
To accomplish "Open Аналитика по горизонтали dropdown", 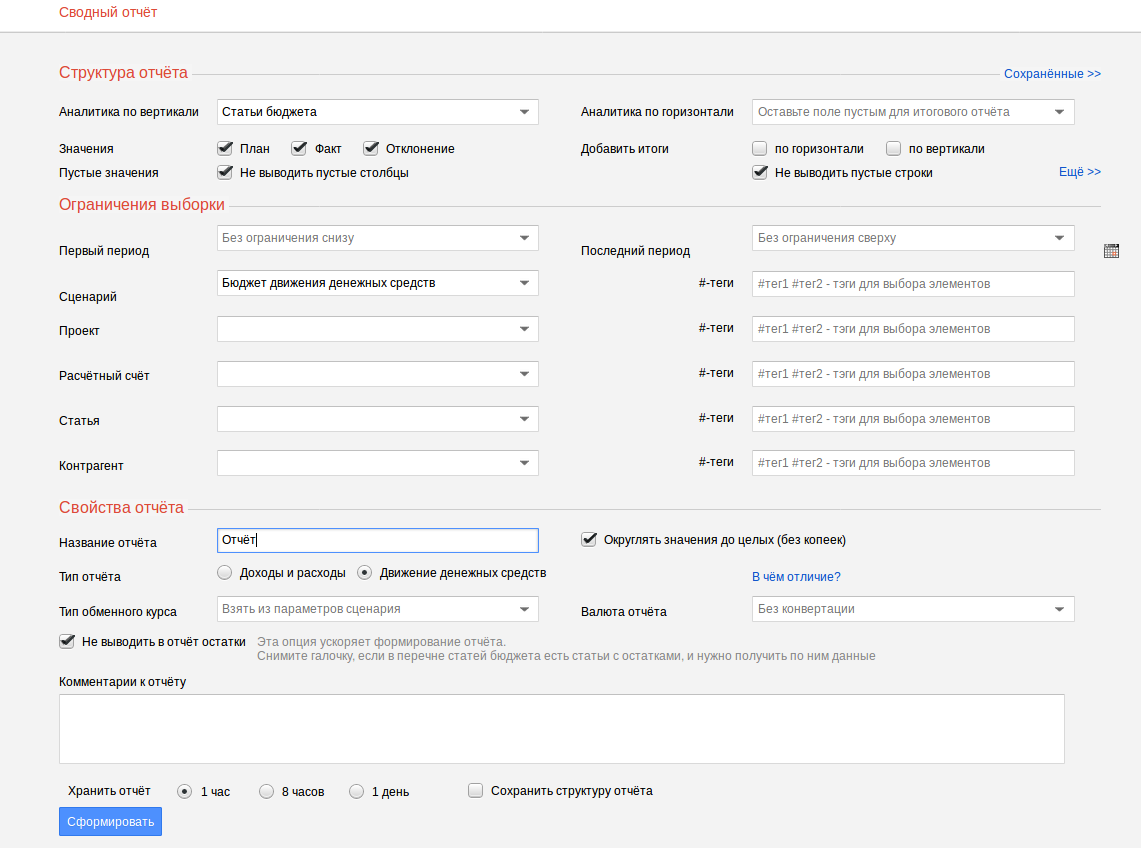I will click(913, 112).
